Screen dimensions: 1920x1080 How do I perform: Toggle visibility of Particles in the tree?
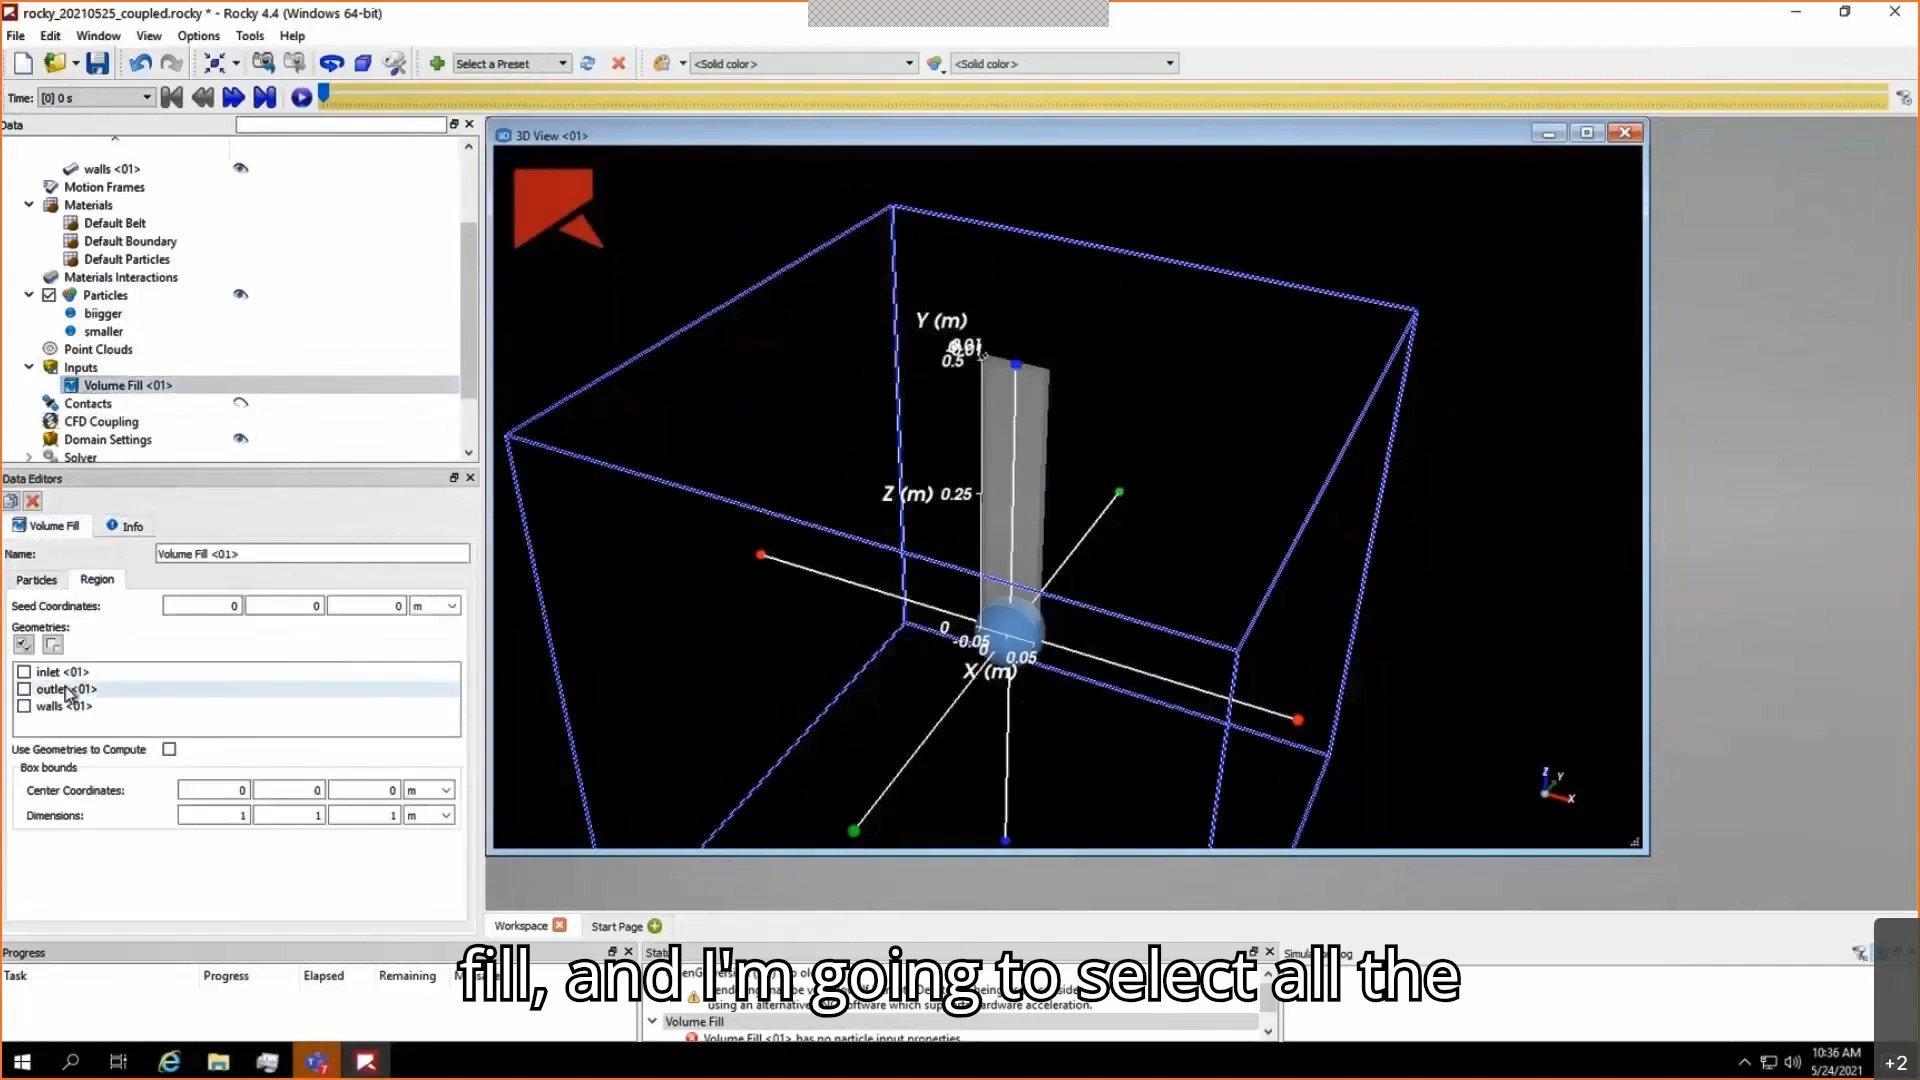click(x=241, y=294)
